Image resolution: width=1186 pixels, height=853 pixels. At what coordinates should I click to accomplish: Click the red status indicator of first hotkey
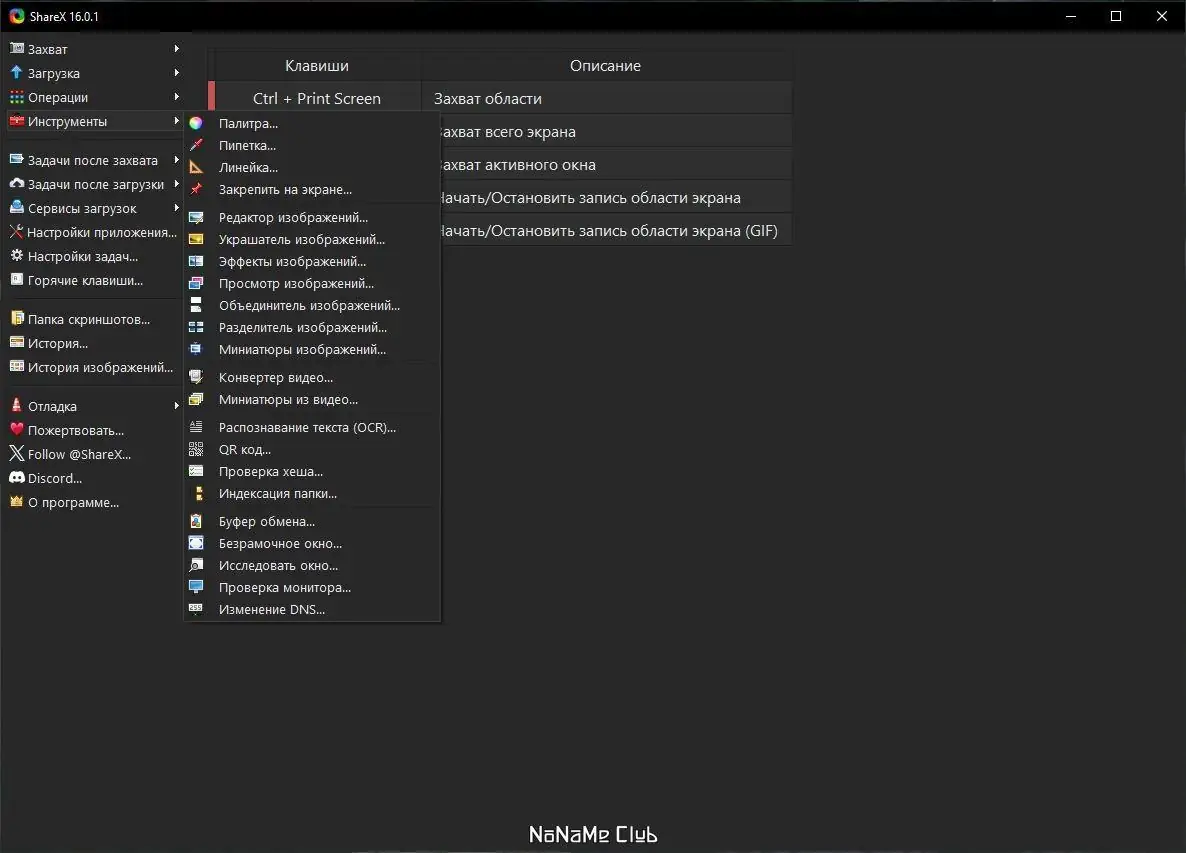pos(212,97)
